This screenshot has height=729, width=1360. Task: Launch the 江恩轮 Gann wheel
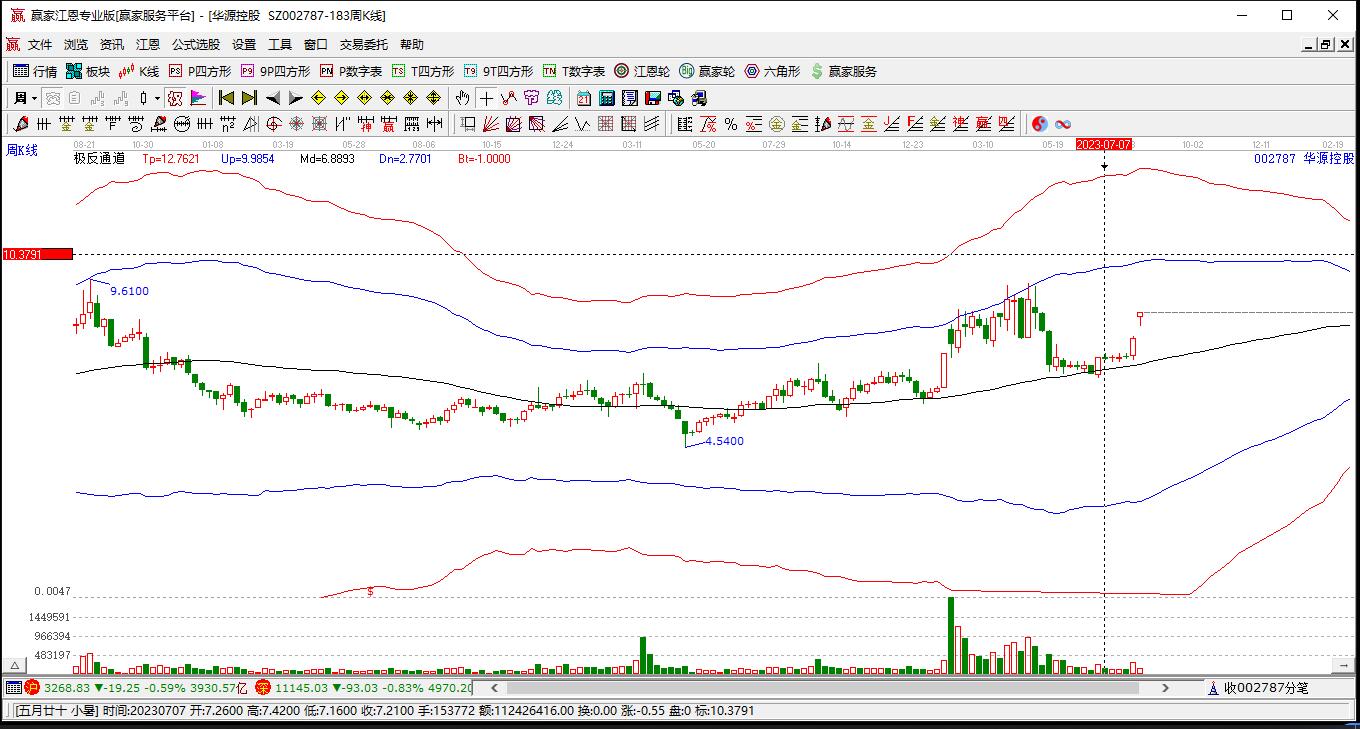642,71
